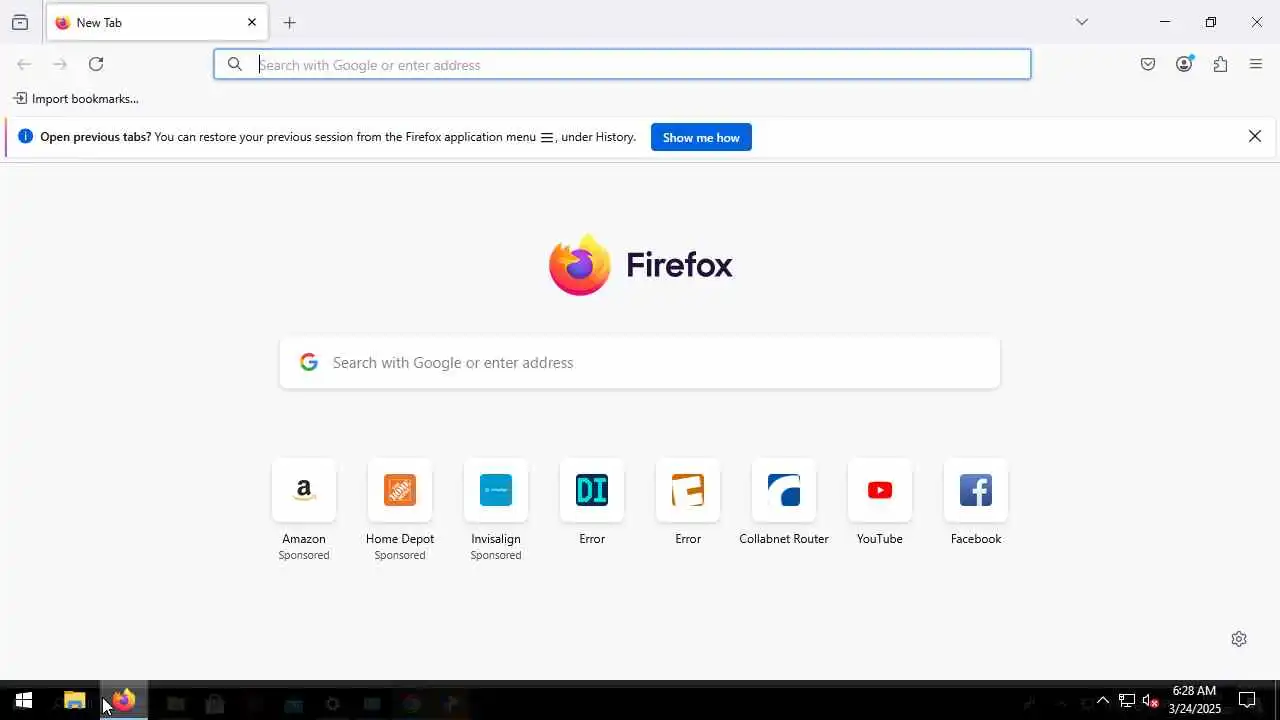Open the new tab personalize gear icon
Image resolution: width=1280 pixels, height=720 pixels.
[x=1239, y=639]
